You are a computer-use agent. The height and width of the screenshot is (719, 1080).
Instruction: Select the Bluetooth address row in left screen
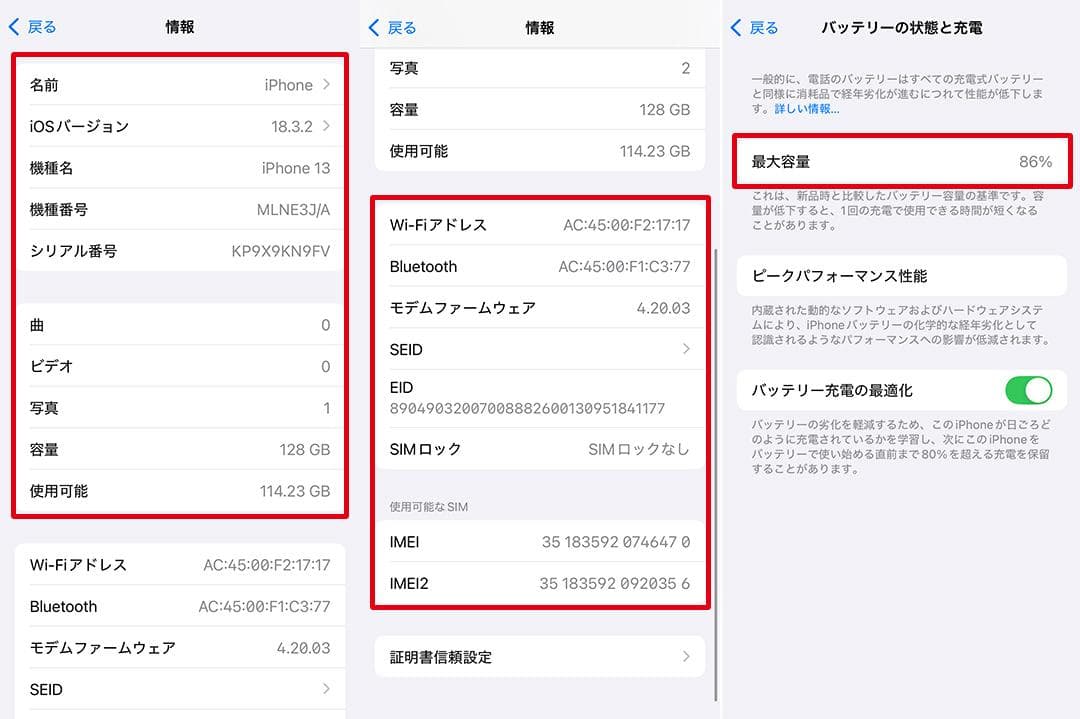pos(180,607)
